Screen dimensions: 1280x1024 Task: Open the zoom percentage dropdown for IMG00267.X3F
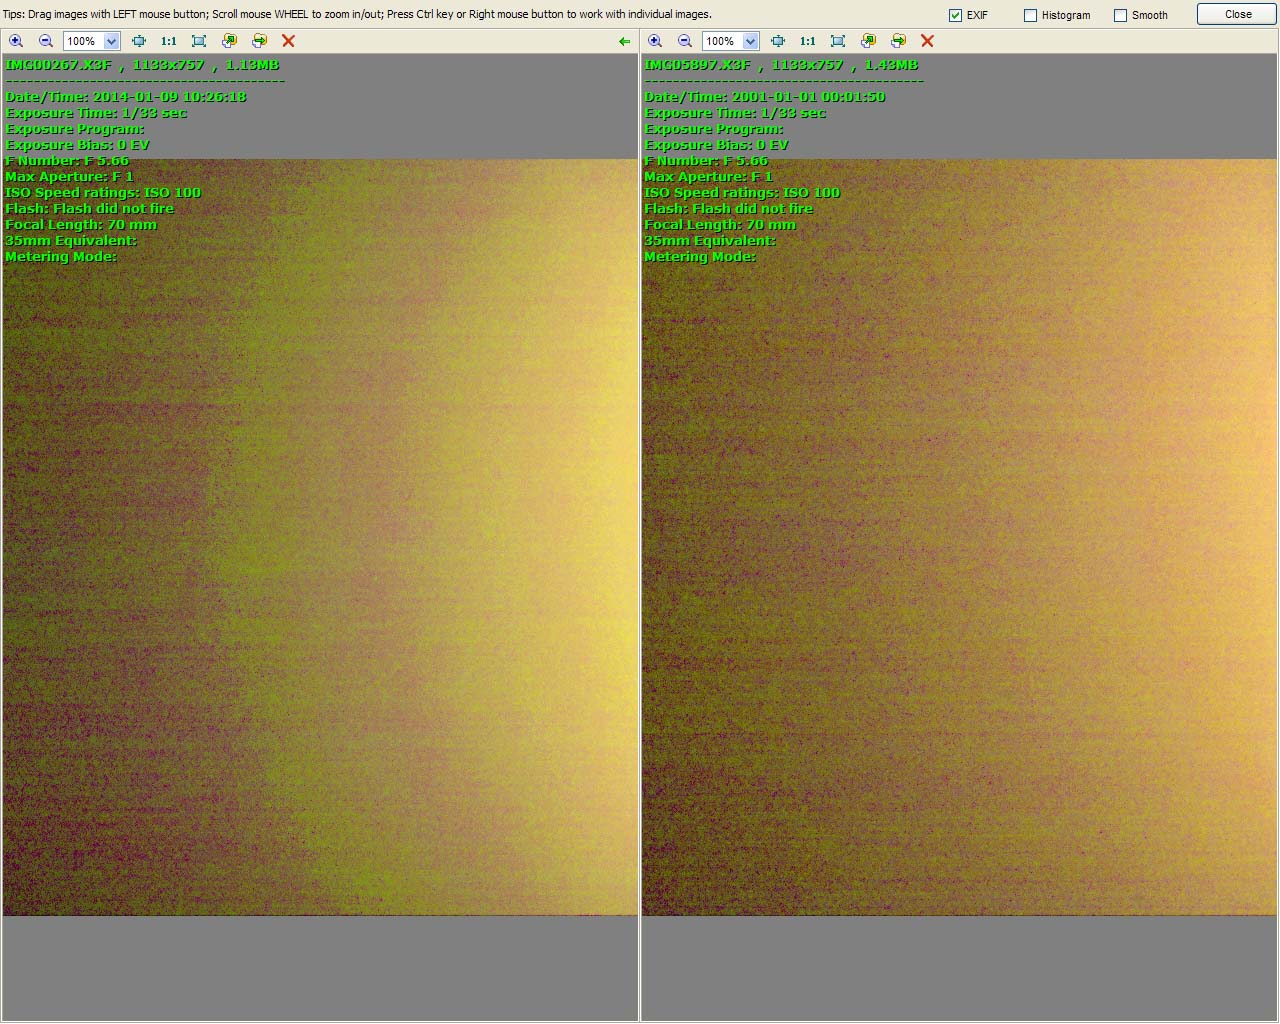point(112,41)
